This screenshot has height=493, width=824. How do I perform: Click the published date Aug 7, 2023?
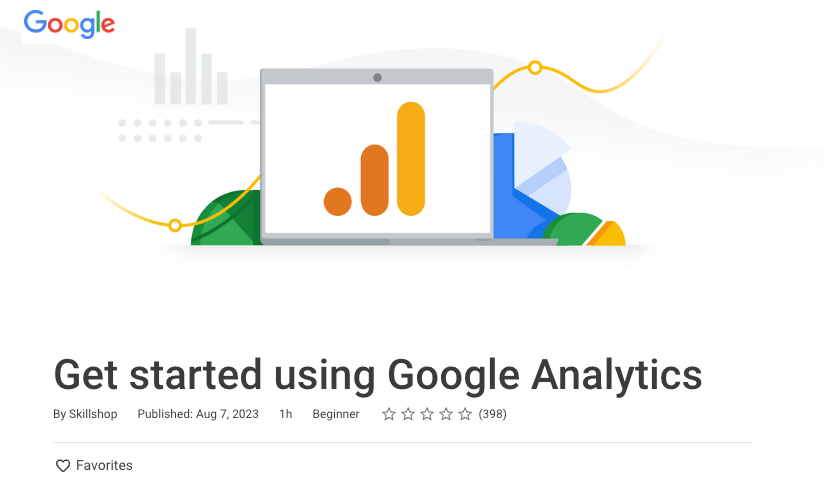point(198,414)
